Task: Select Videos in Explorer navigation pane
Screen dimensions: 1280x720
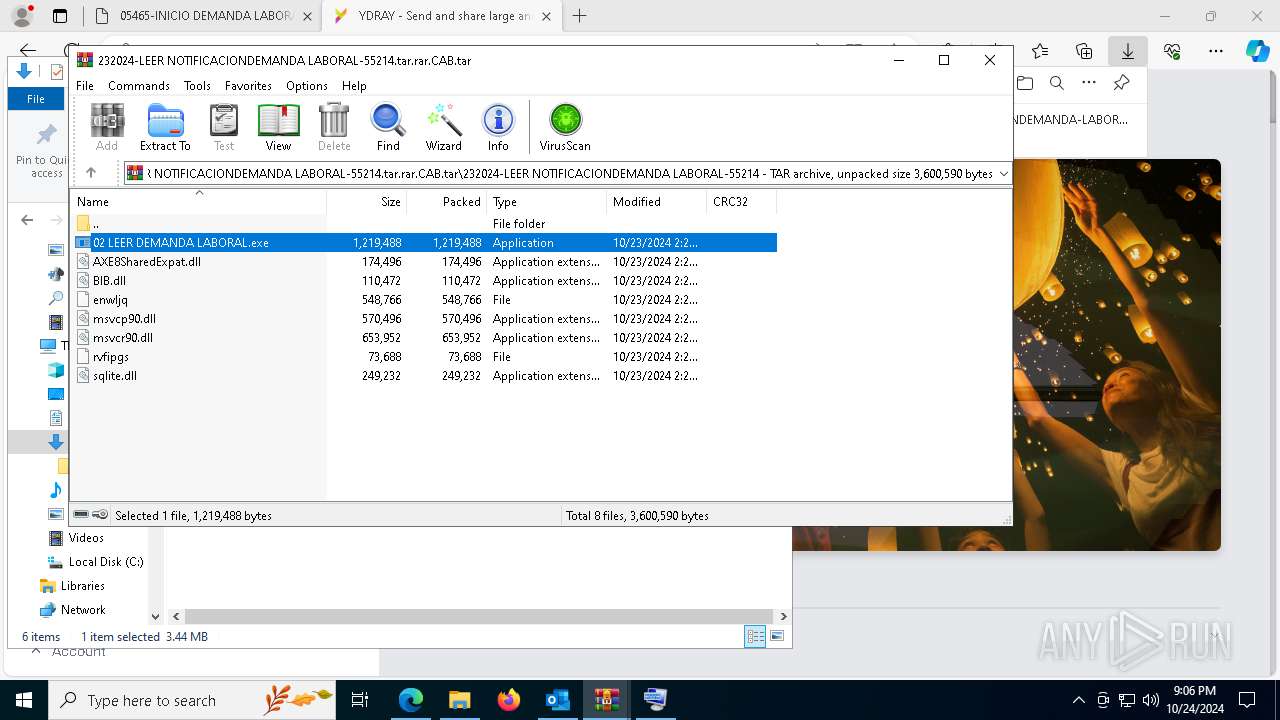Action: 86,538
